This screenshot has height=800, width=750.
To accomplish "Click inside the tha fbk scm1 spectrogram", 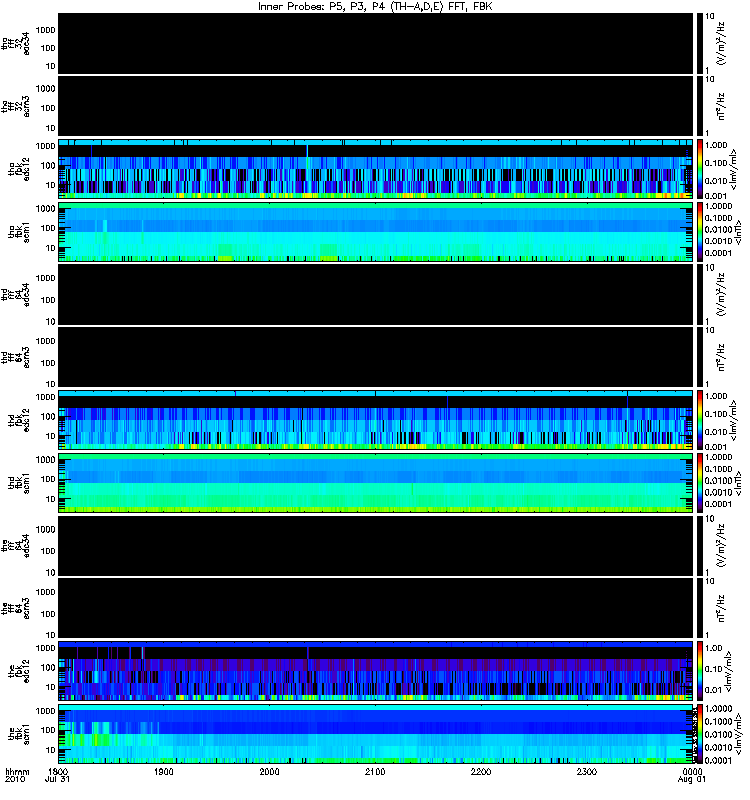I will click(x=376, y=232).
